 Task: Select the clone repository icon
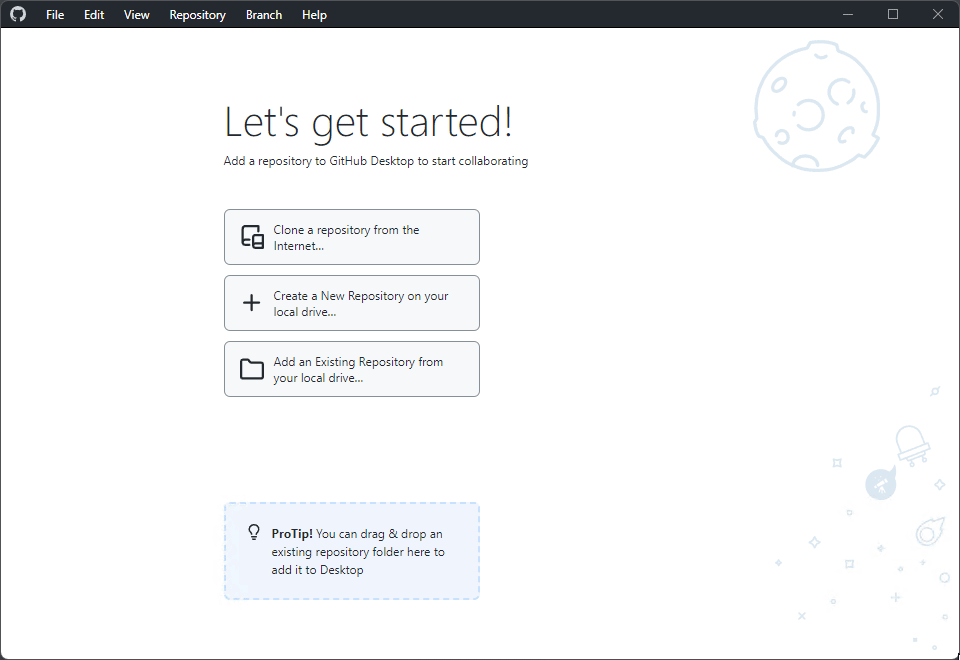point(252,237)
